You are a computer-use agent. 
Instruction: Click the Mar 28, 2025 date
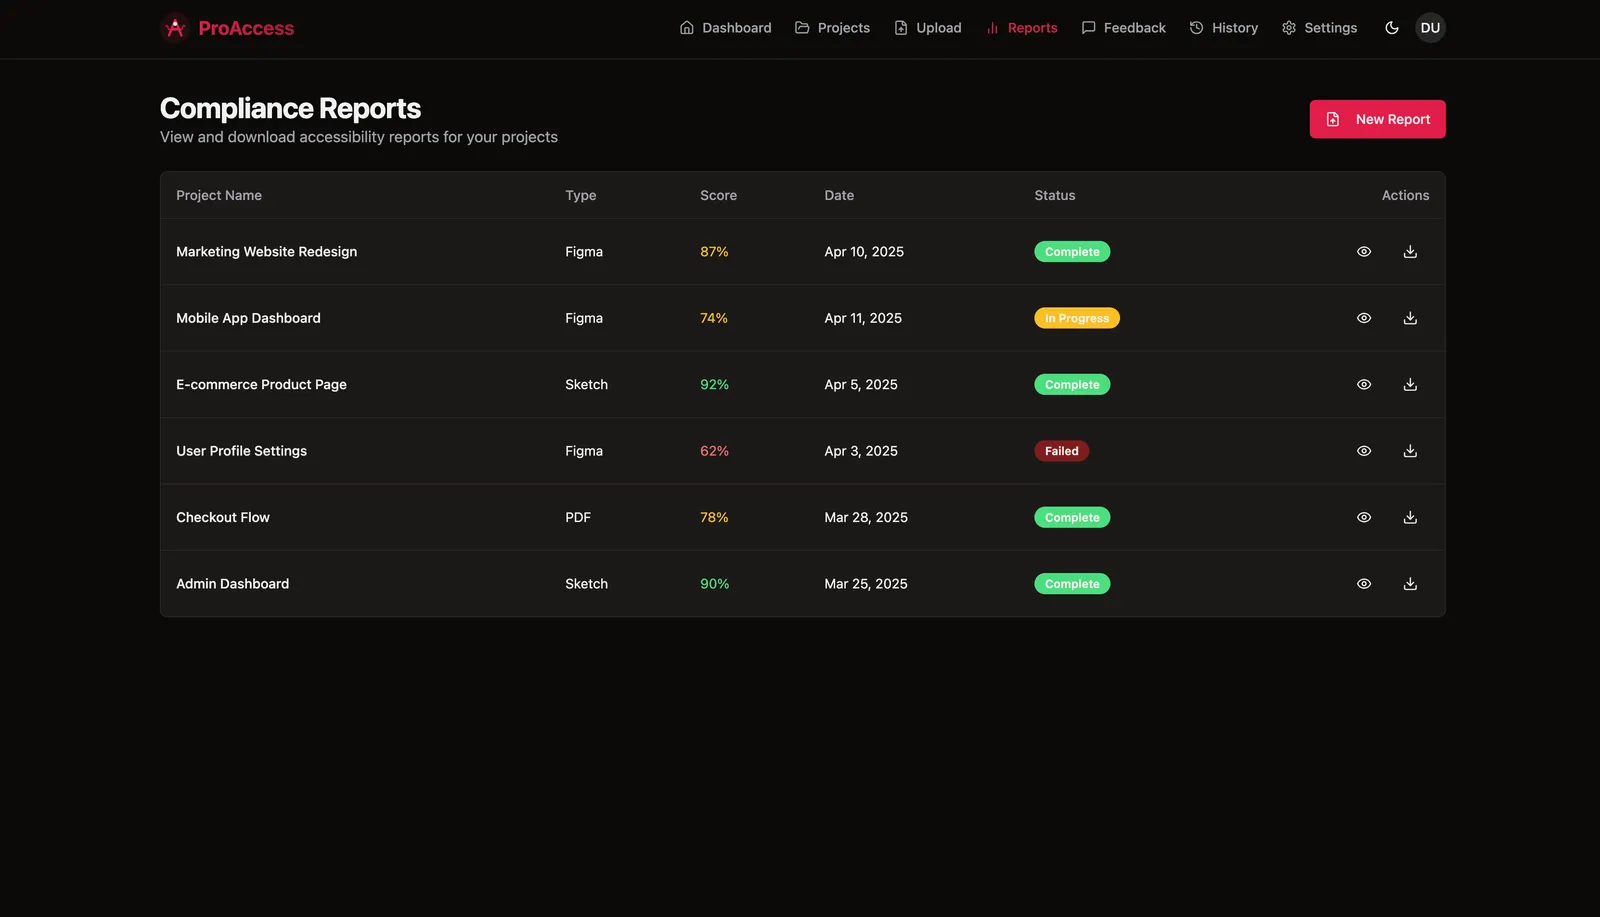point(866,517)
